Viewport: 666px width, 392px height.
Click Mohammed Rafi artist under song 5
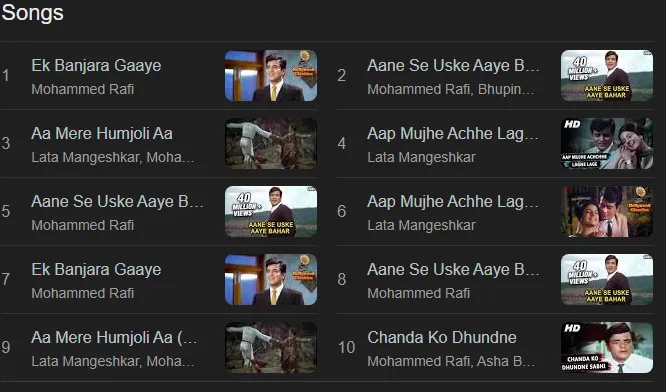click(x=82, y=225)
